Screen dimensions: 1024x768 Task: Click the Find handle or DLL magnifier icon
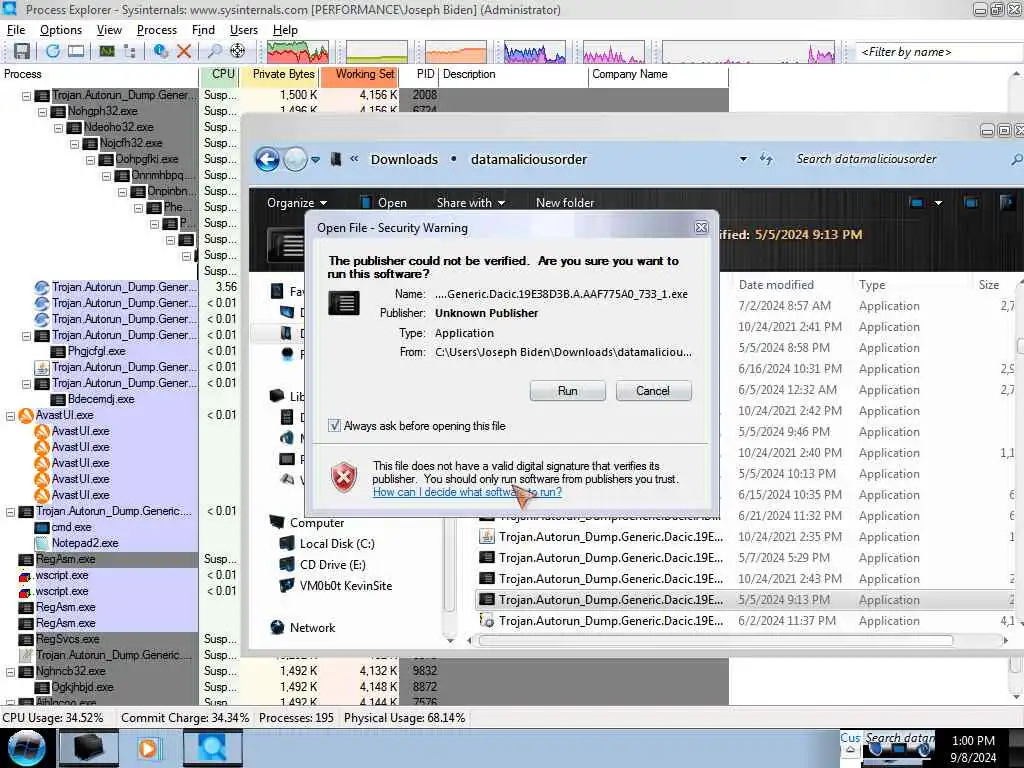214,51
